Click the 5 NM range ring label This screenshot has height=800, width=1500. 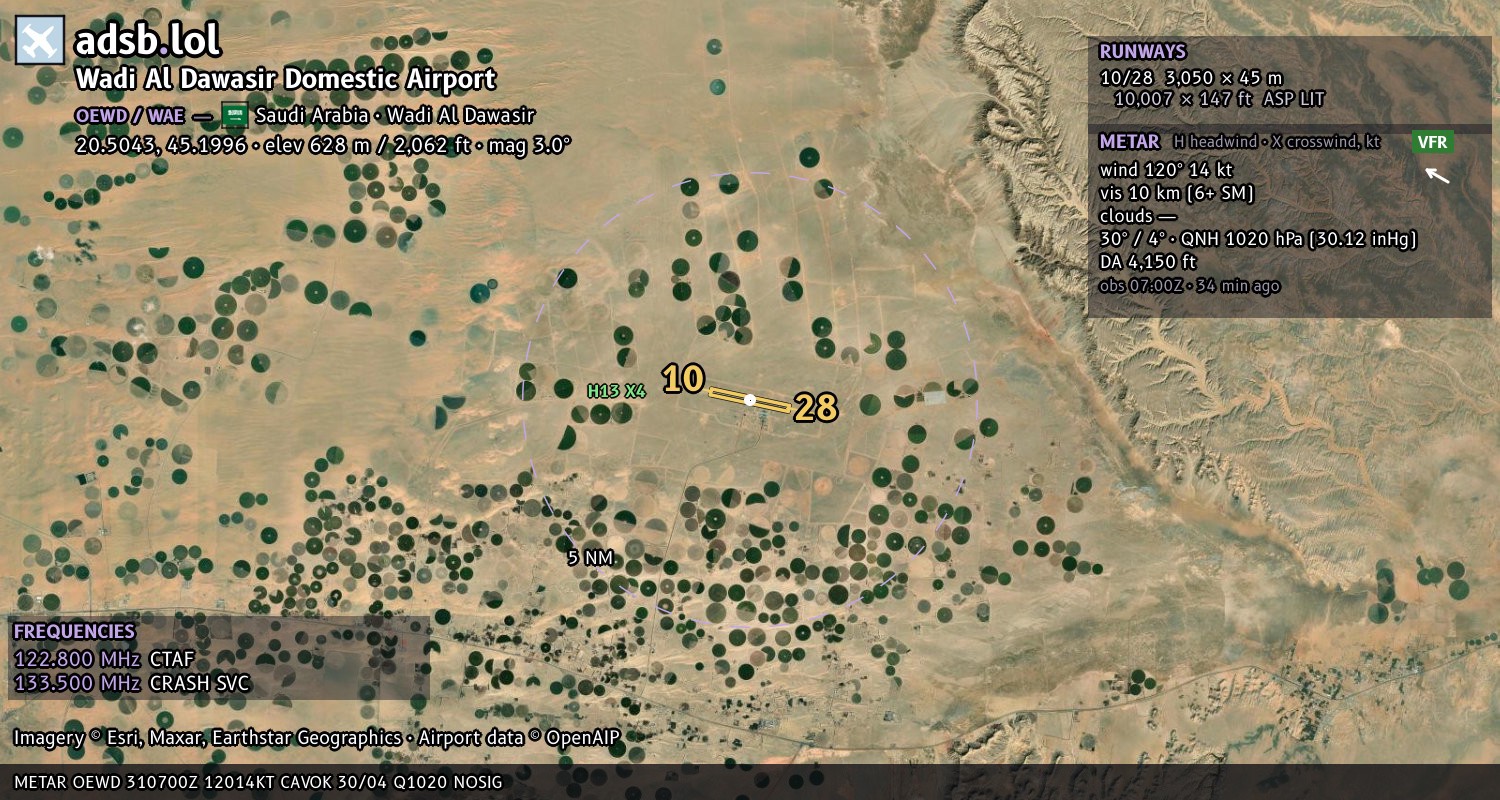(590, 558)
